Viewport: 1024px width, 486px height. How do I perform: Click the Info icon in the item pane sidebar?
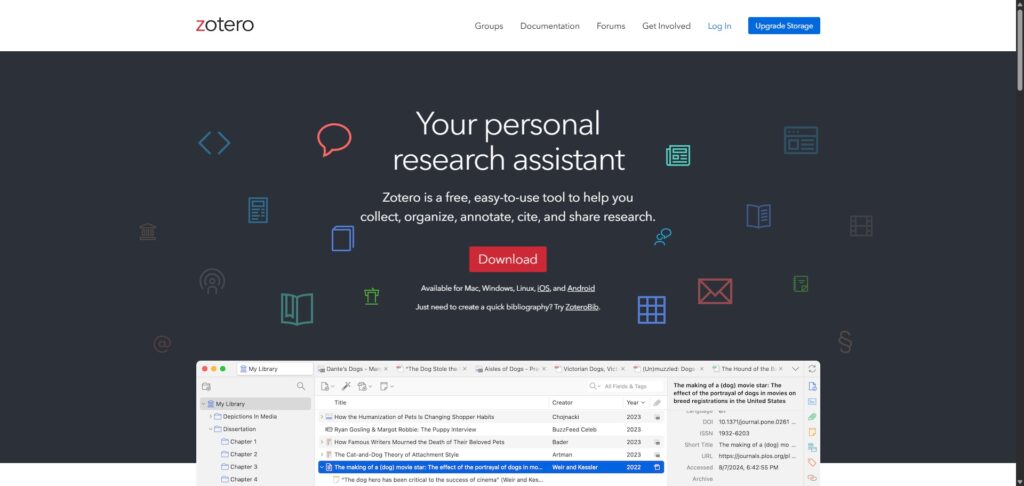coord(812,387)
